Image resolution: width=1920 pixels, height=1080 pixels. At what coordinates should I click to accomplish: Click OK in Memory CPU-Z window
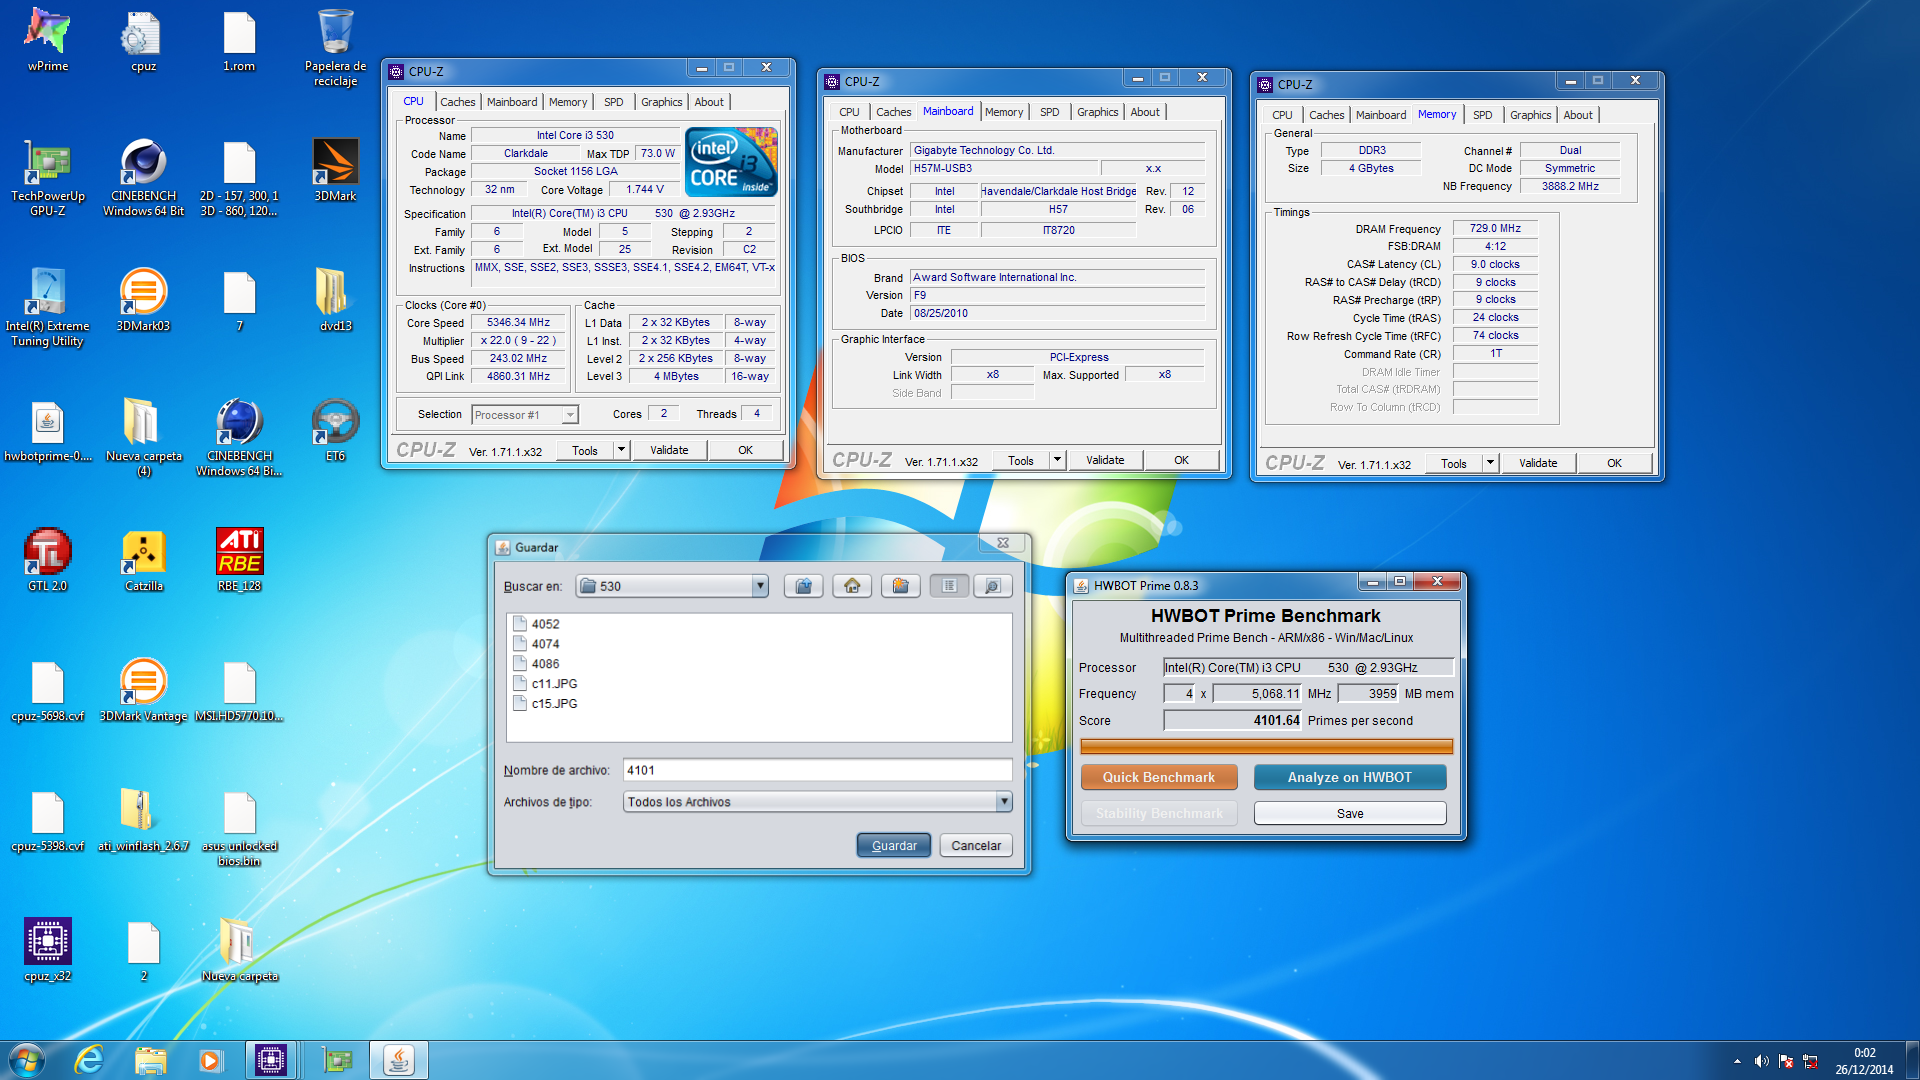tap(1614, 463)
